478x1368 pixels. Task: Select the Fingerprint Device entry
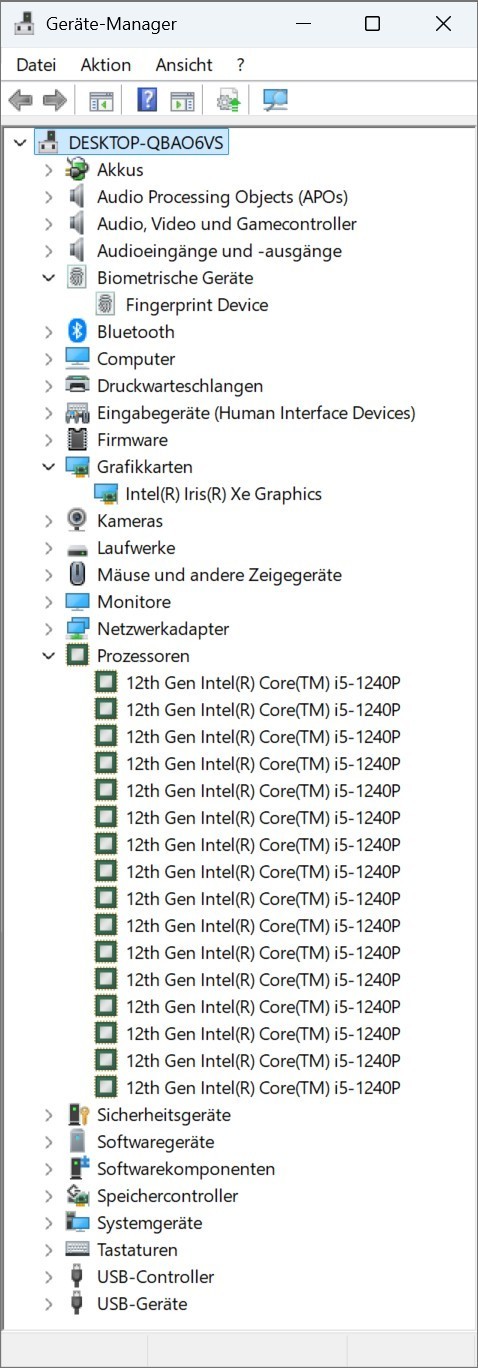tap(197, 305)
